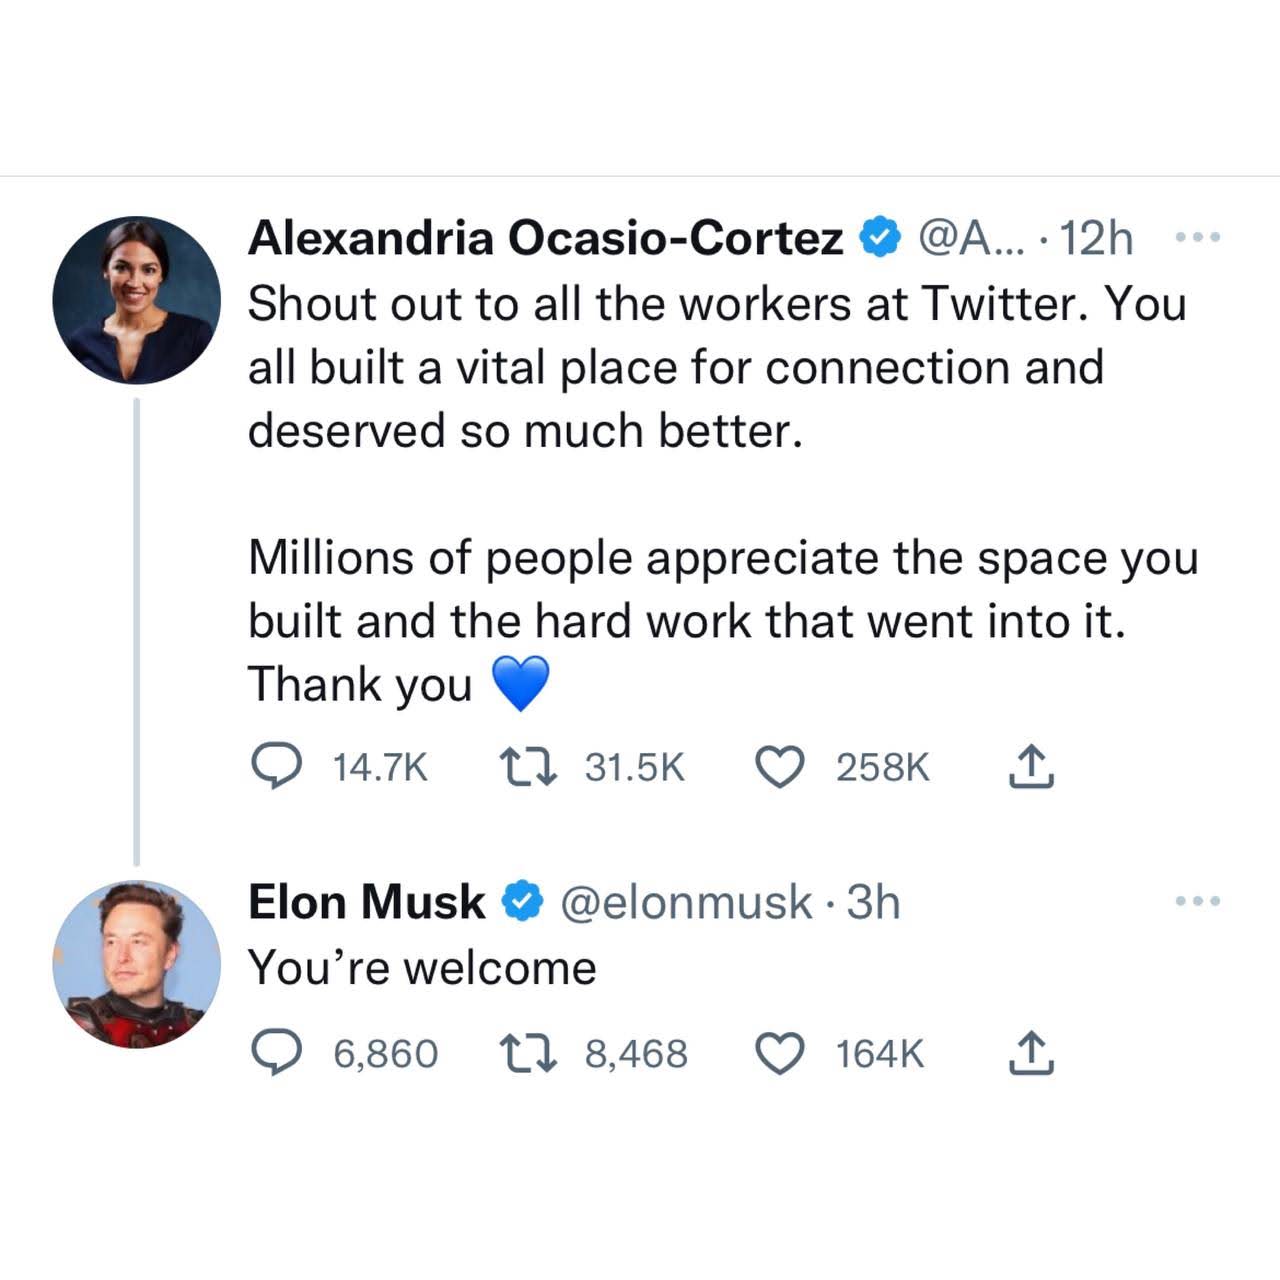This screenshot has height=1280, width=1280.
Task: Share the "You're welcome" tweet
Action: click(1030, 1053)
